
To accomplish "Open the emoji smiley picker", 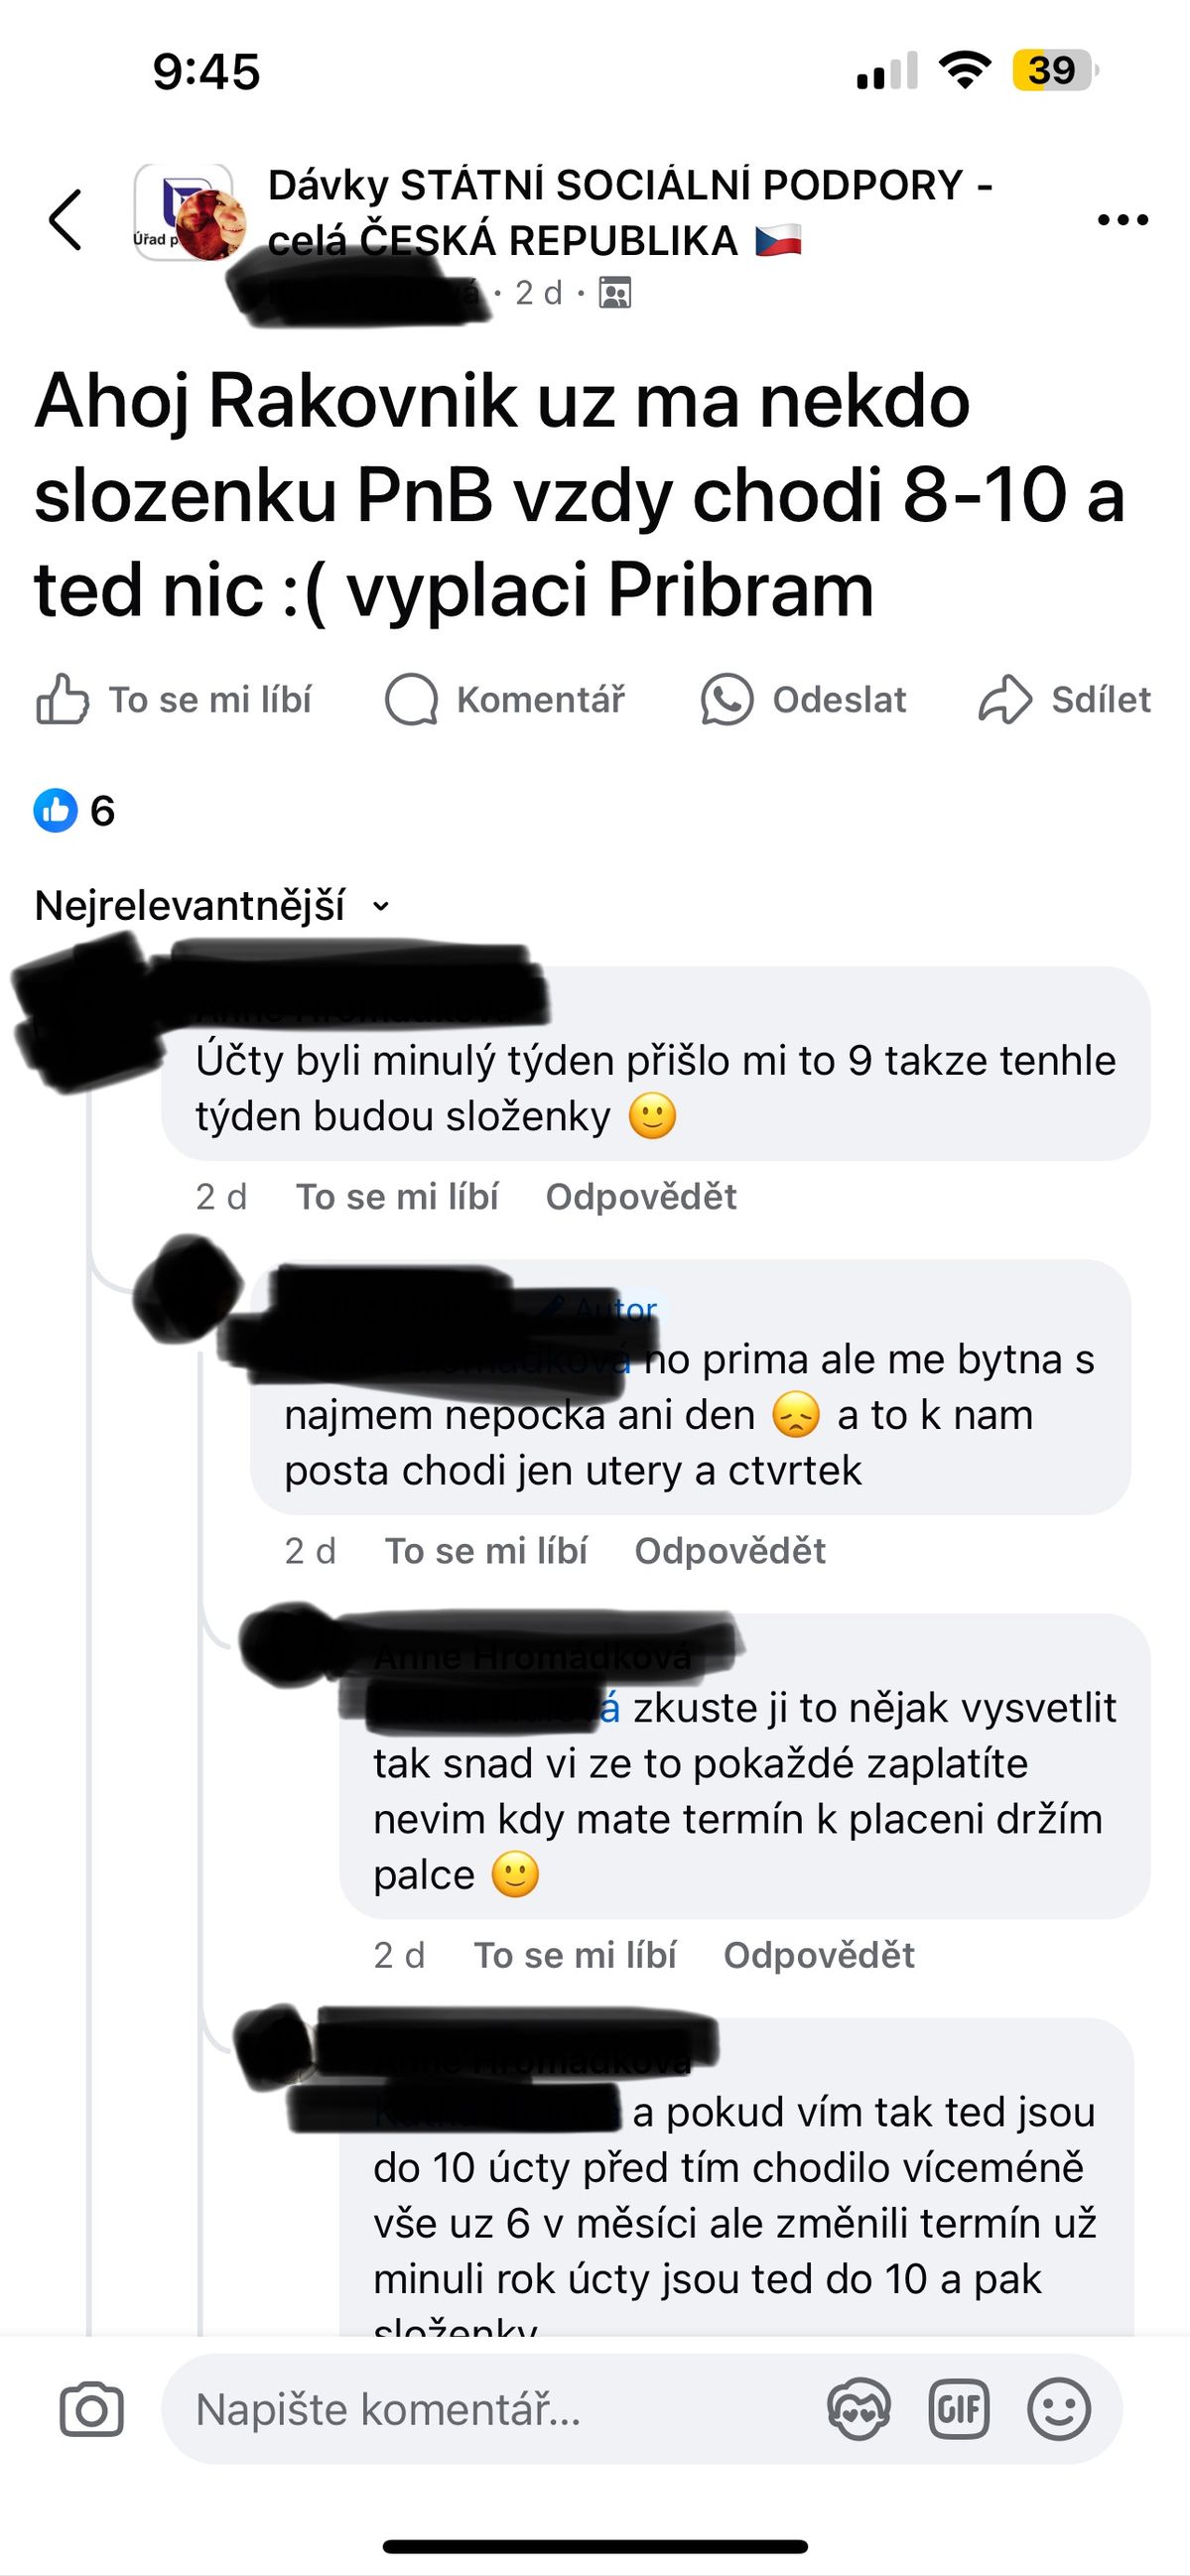I will (x=1058, y=2410).
